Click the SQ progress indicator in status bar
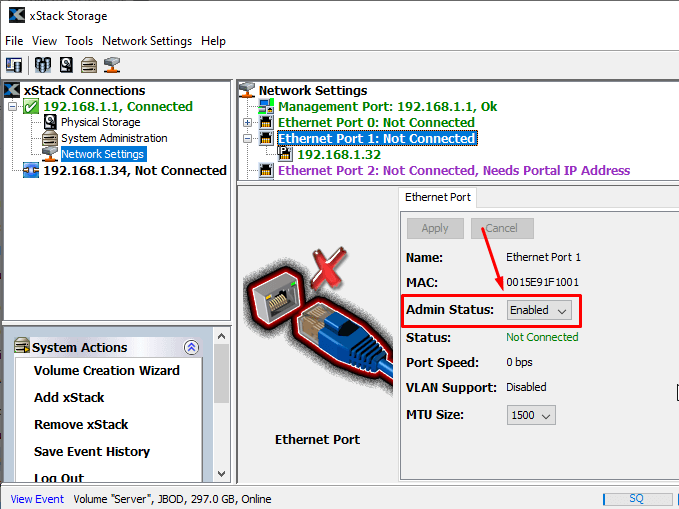This screenshot has height=509, width=679. (637, 499)
